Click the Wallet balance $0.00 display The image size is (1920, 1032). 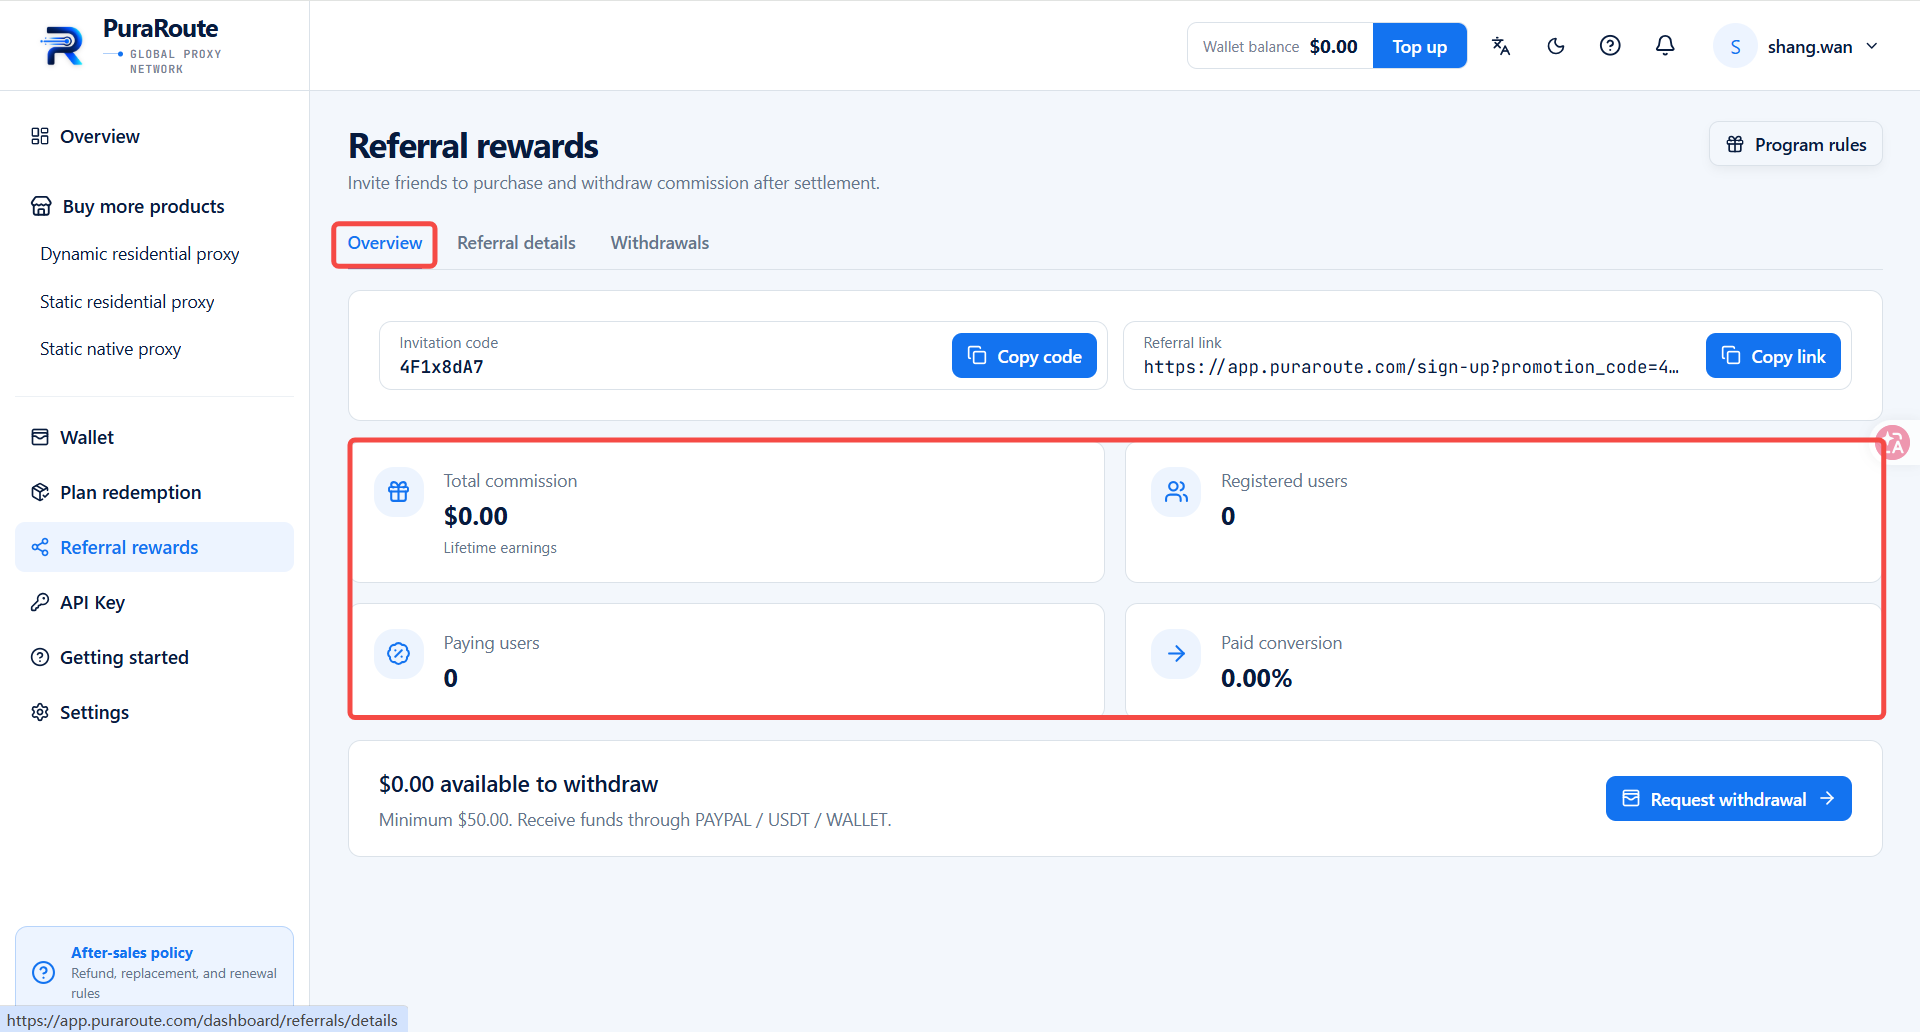pos(1280,46)
